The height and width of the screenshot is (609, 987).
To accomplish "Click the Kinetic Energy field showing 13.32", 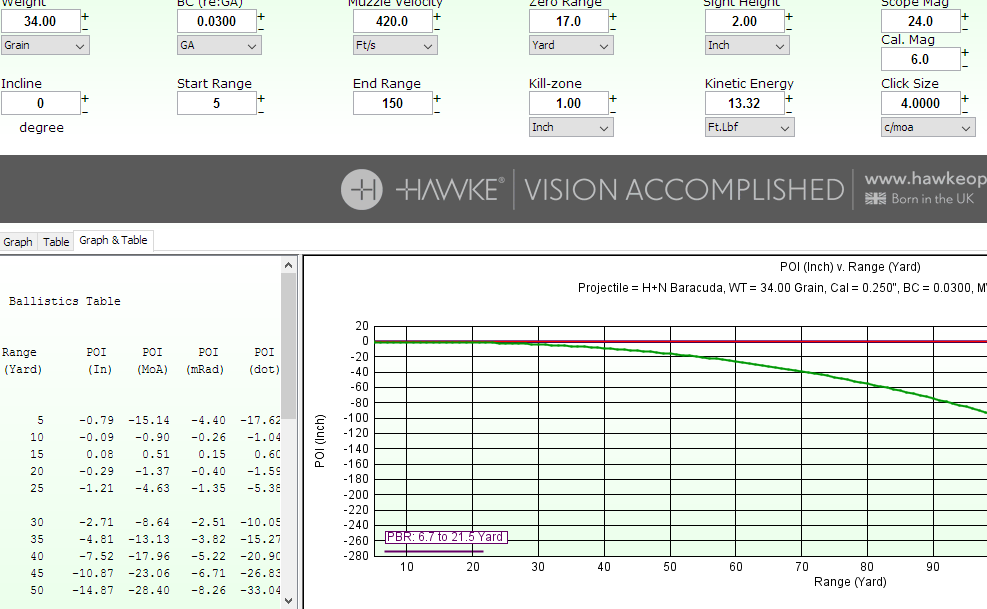I will [x=744, y=103].
